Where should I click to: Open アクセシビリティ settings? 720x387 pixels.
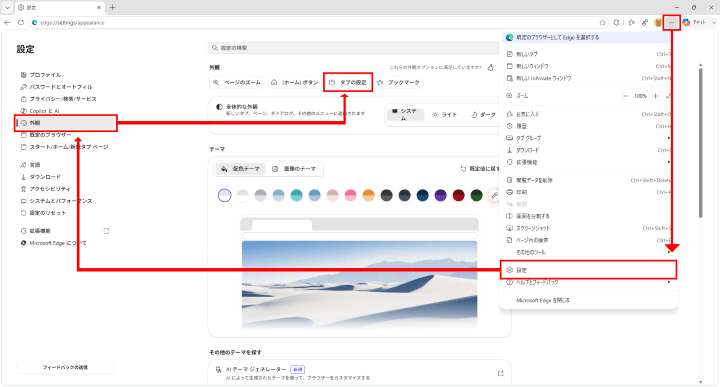click(66, 189)
